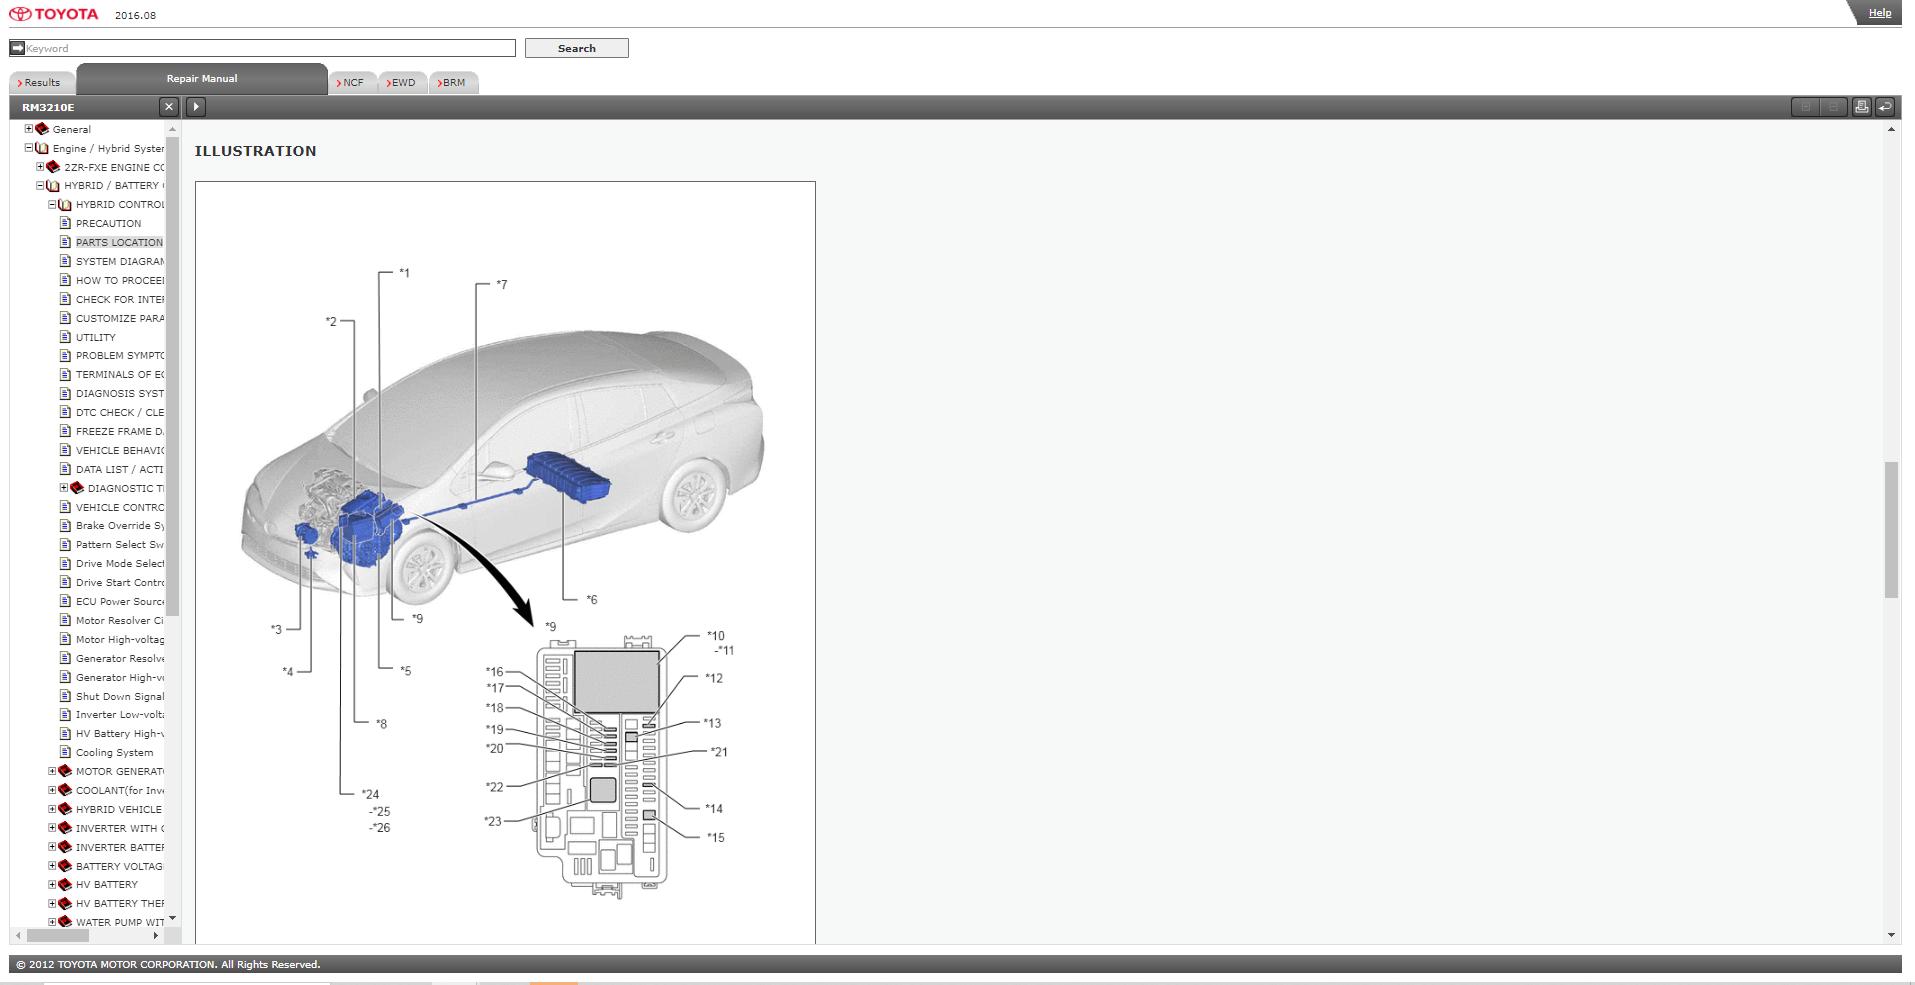Click the General book icon
The image size is (1915, 985).
tap(42, 129)
